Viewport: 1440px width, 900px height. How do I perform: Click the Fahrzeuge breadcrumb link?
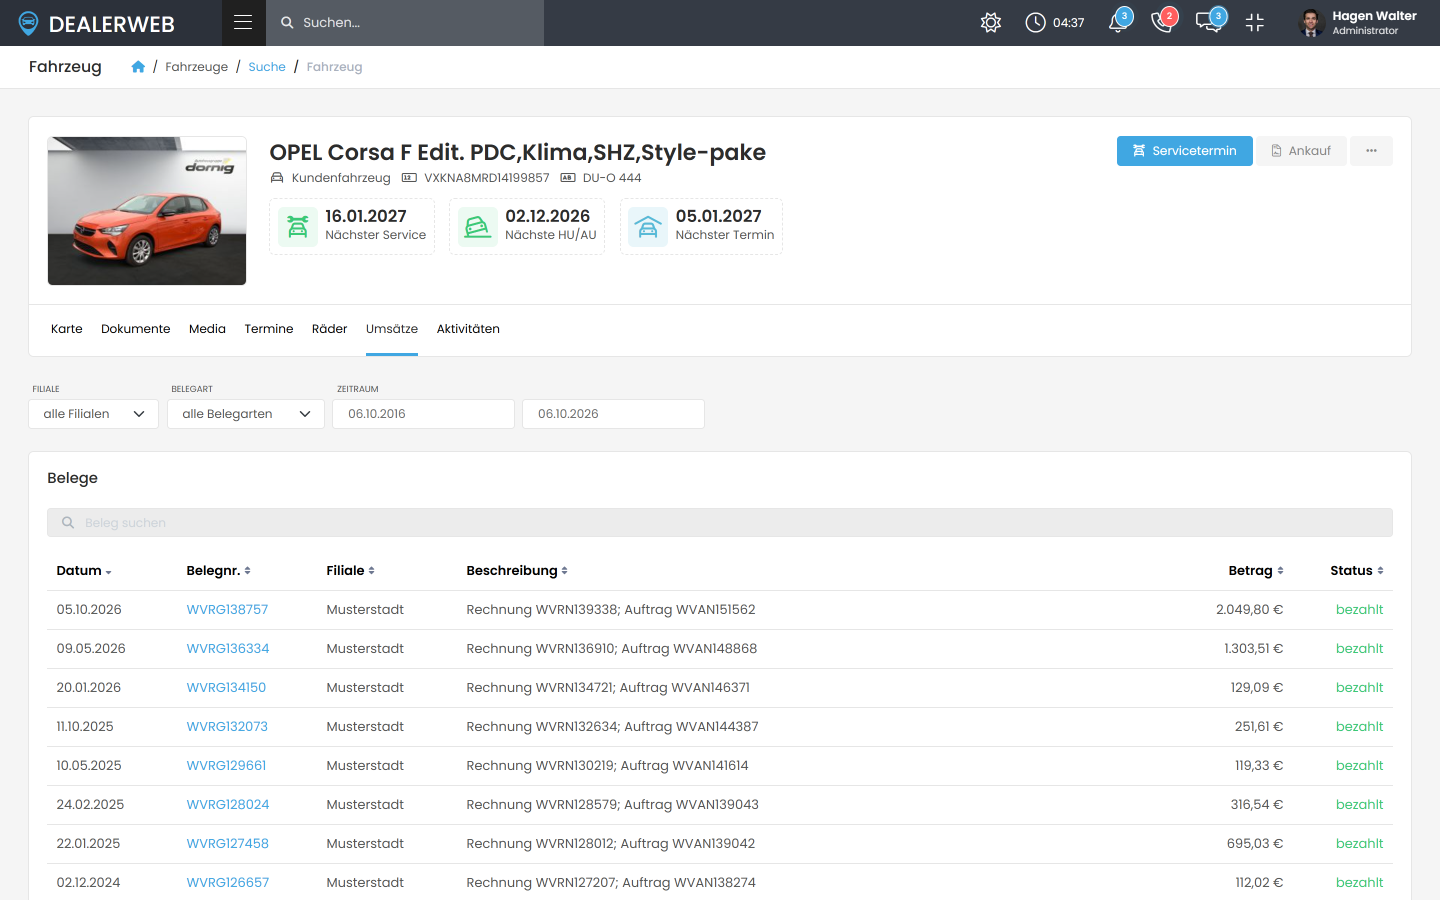tap(196, 67)
